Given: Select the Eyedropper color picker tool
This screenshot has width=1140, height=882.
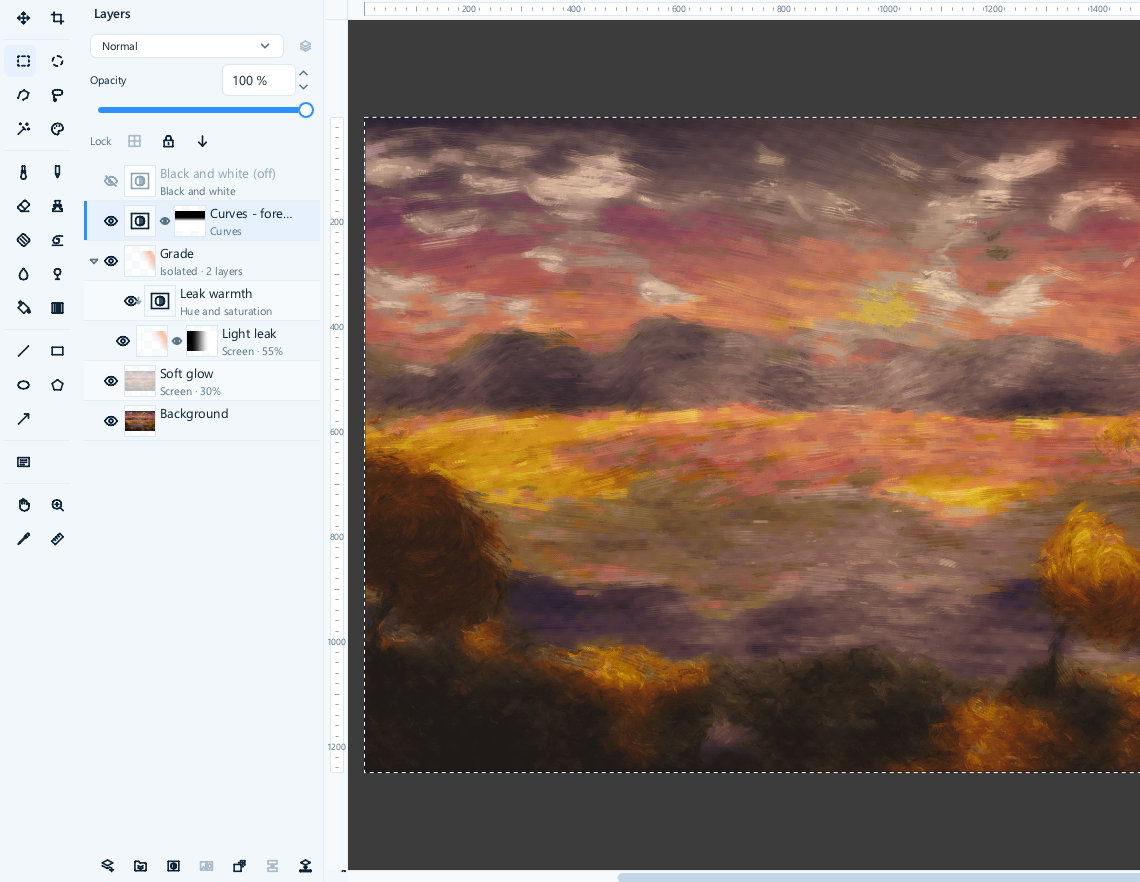Looking at the screenshot, I should point(23,539).
